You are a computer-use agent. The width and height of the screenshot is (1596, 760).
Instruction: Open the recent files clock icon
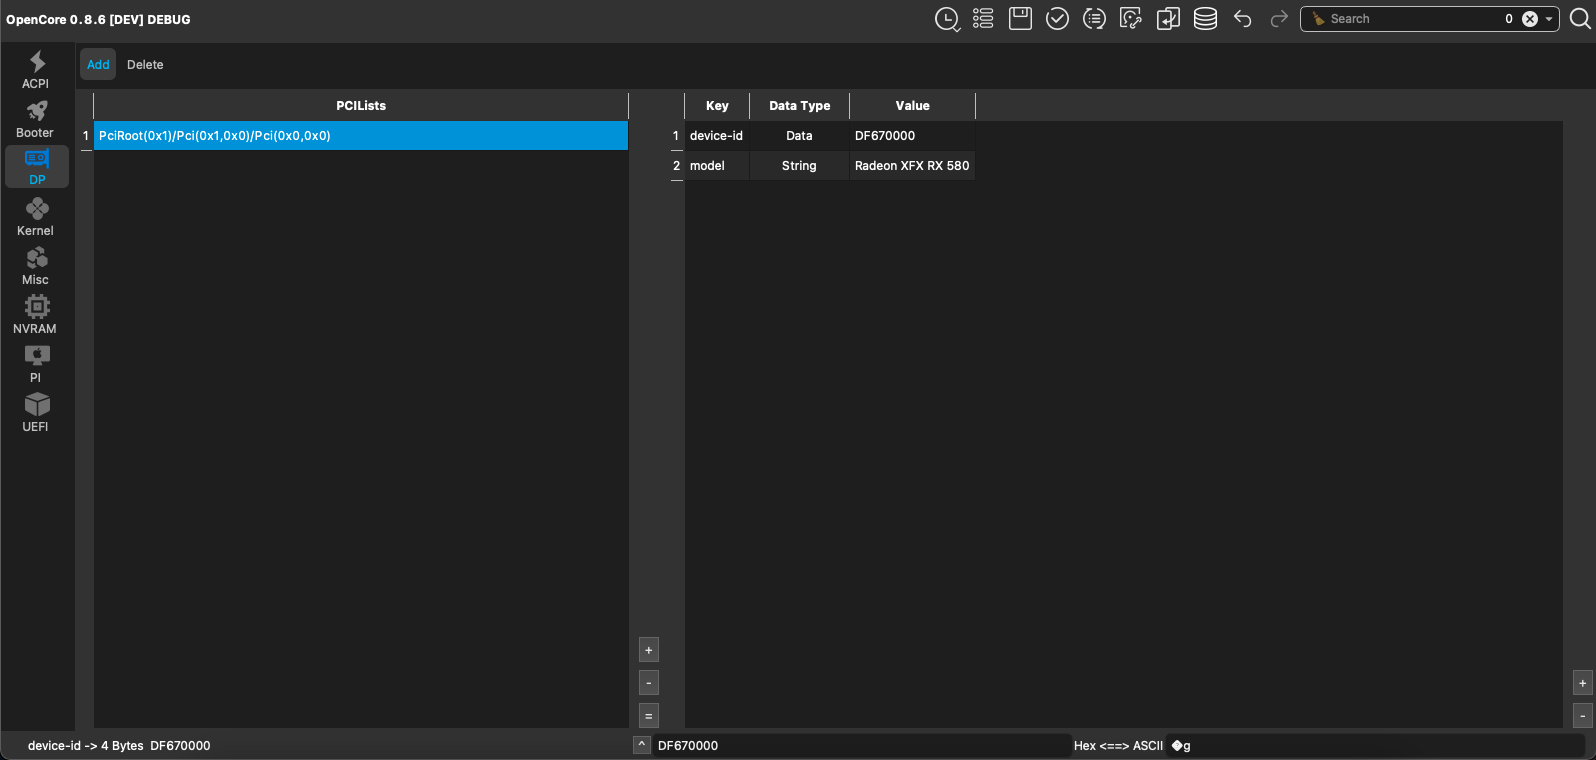[x=946, y=19]
